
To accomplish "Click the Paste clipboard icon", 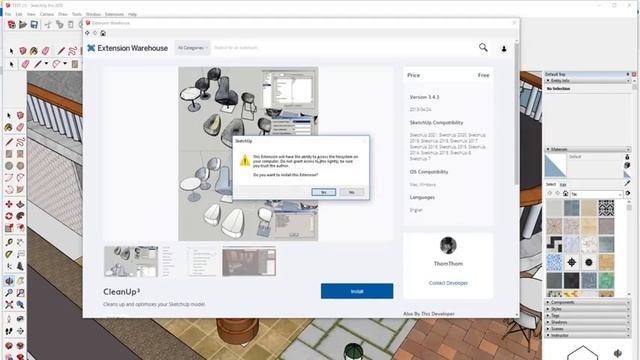I will click(71, 25).
